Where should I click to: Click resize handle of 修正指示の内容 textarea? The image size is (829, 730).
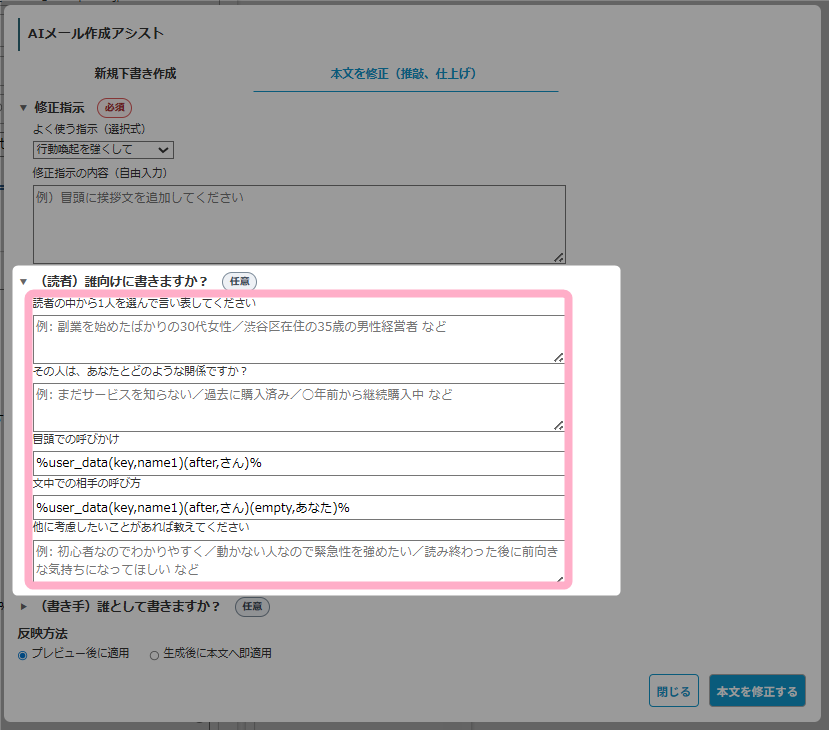click(558, 257)
